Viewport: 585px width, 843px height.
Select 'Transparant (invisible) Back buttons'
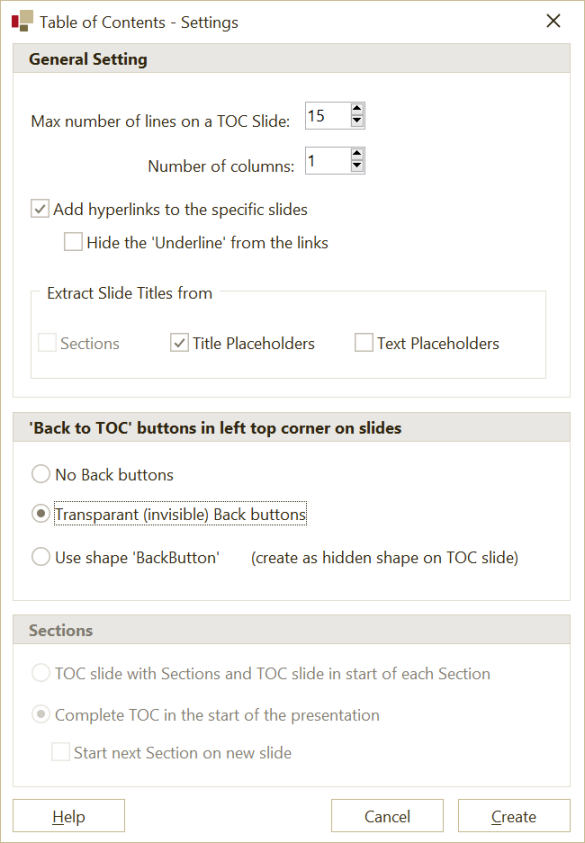tap(40, 514)
